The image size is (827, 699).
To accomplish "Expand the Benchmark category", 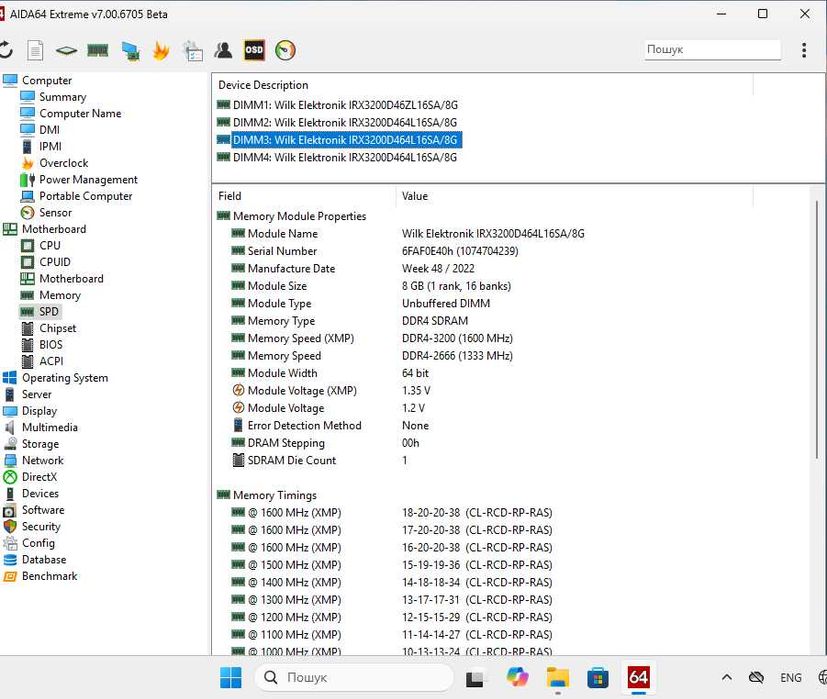I will click(50, 576).
